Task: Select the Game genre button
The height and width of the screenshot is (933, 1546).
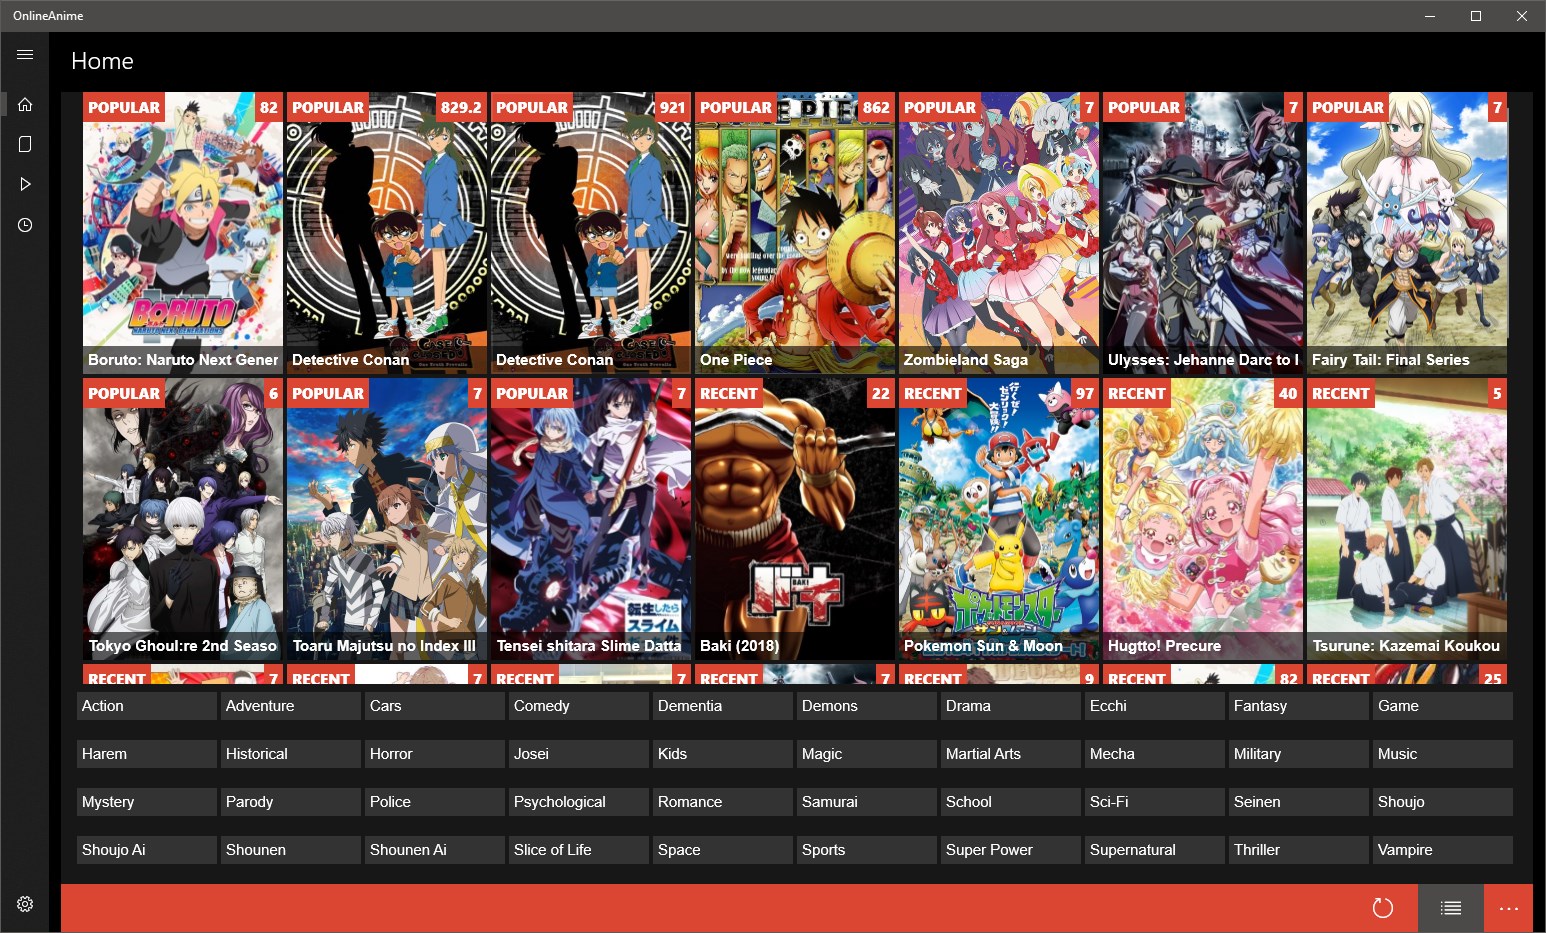Action: tap(1443, 706)
